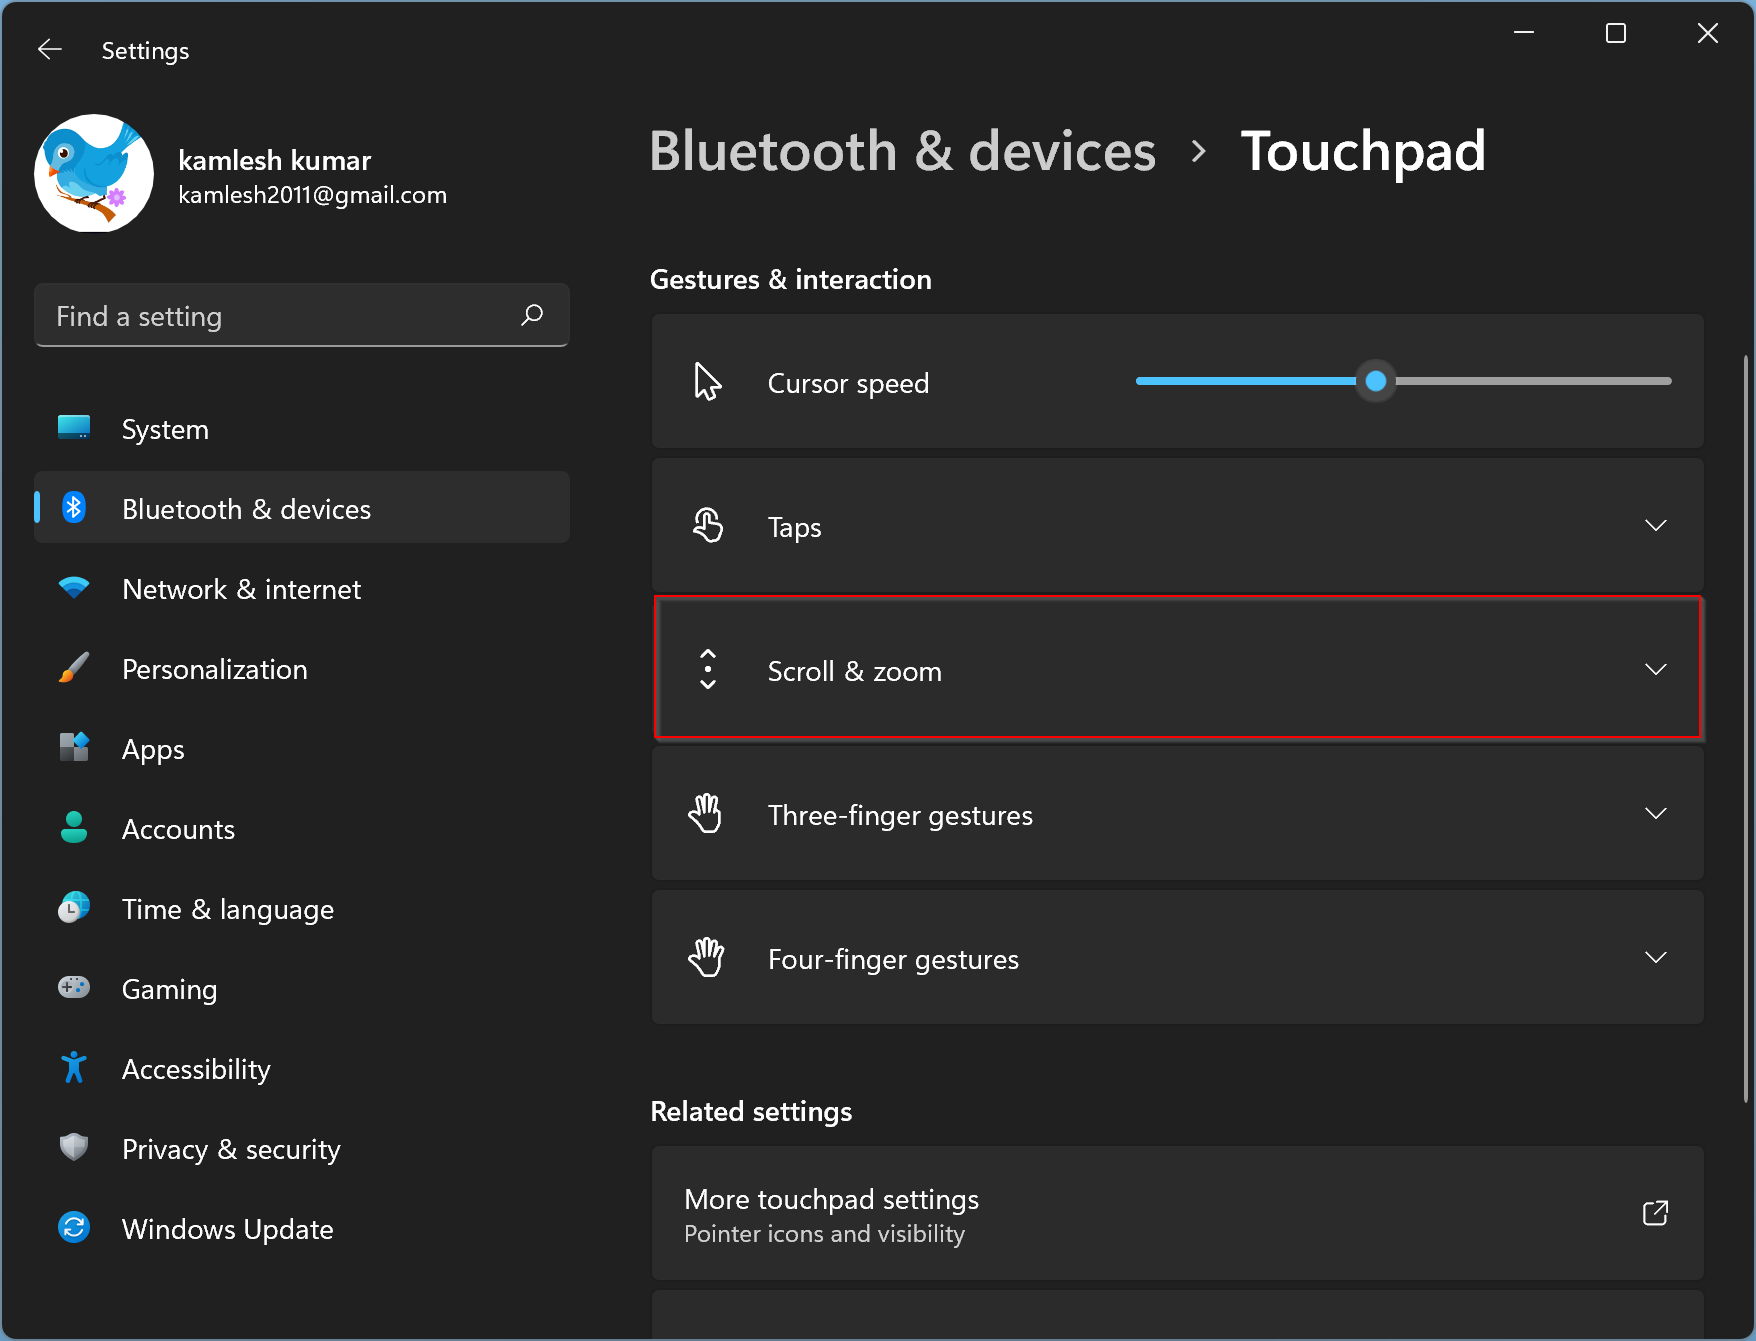Image resolution: width=1756 pixels, height=1341 pixels.
Task: Expand Three-finger gestures chevron
Action: [1656, 813]
